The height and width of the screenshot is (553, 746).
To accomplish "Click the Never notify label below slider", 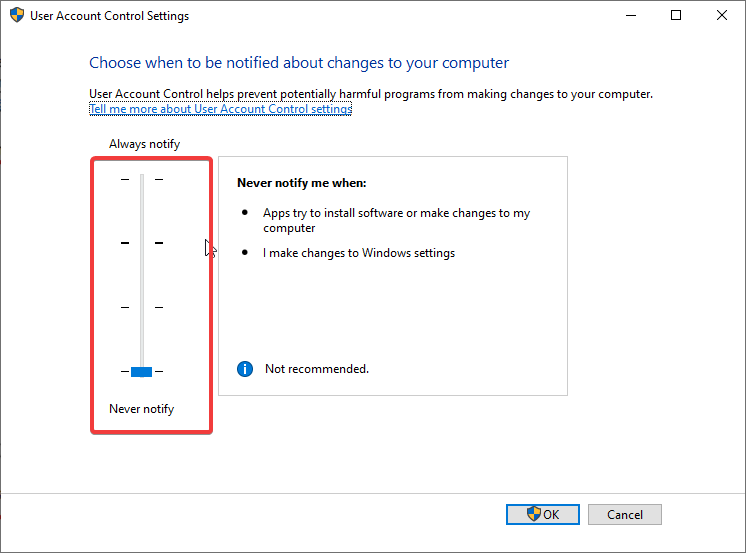I will point(142,409).
